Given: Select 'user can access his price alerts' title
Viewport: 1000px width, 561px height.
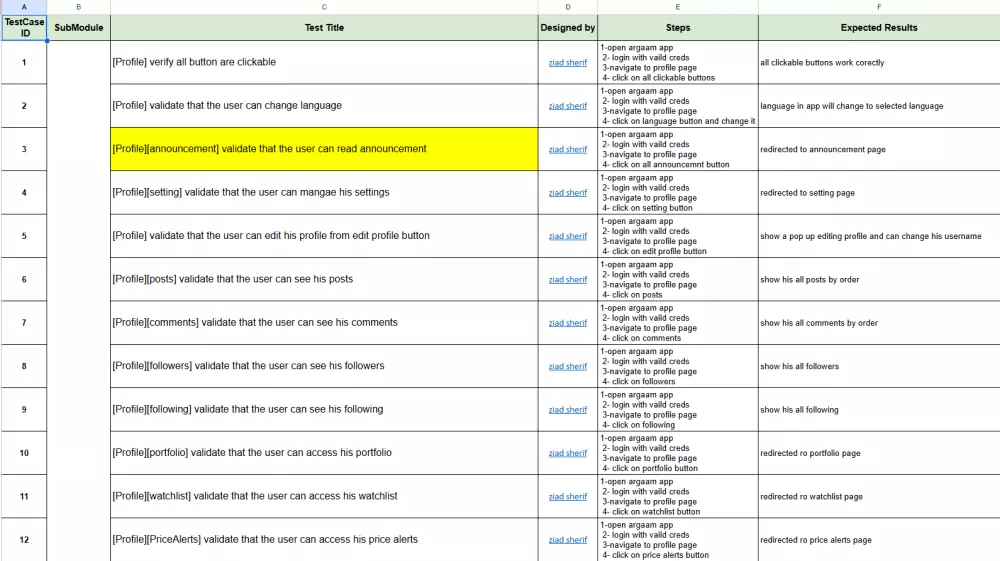Looking at the screenshot, I should [324, 539].
